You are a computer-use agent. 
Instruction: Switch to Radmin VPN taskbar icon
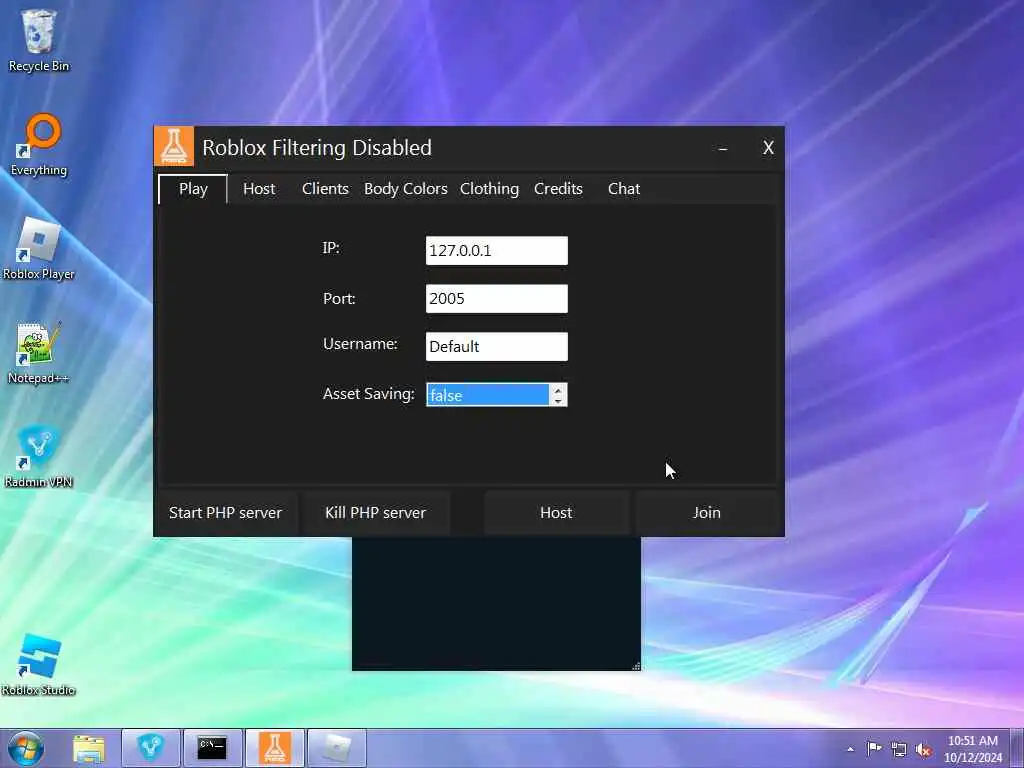pyautogui.click(x=151, y=748)
